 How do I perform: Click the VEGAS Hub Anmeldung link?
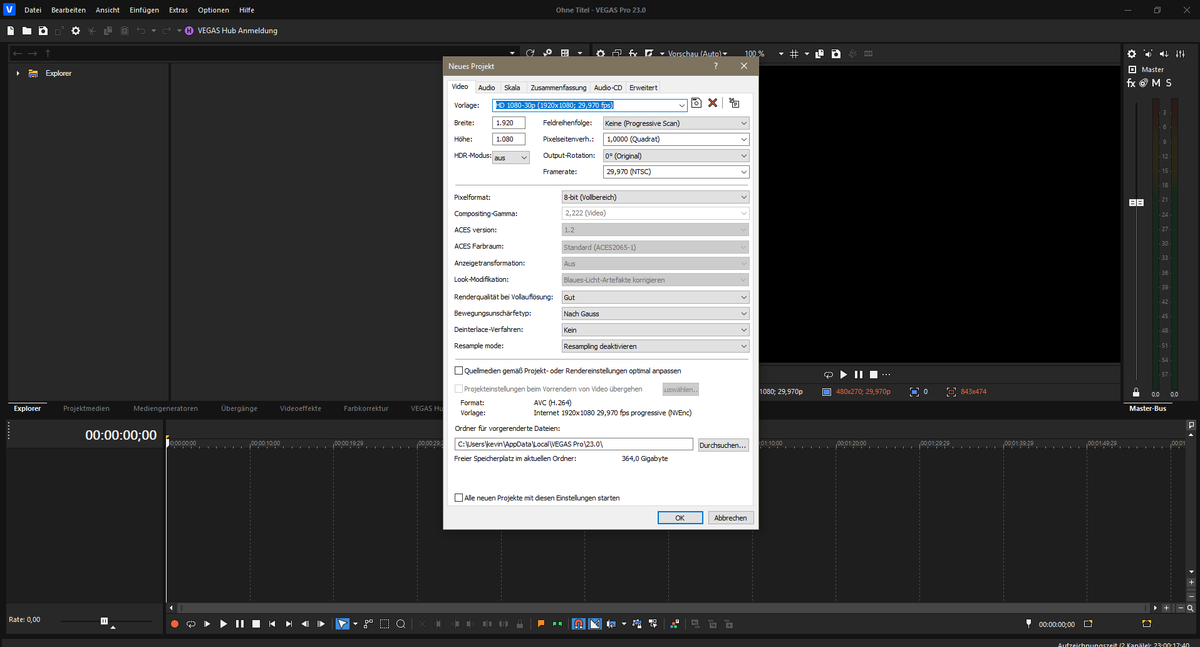238,31
